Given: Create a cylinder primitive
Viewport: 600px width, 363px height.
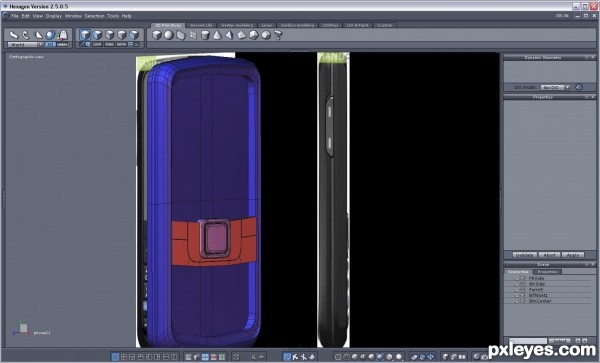Looking at the screenshot, I should click(205, 35).
